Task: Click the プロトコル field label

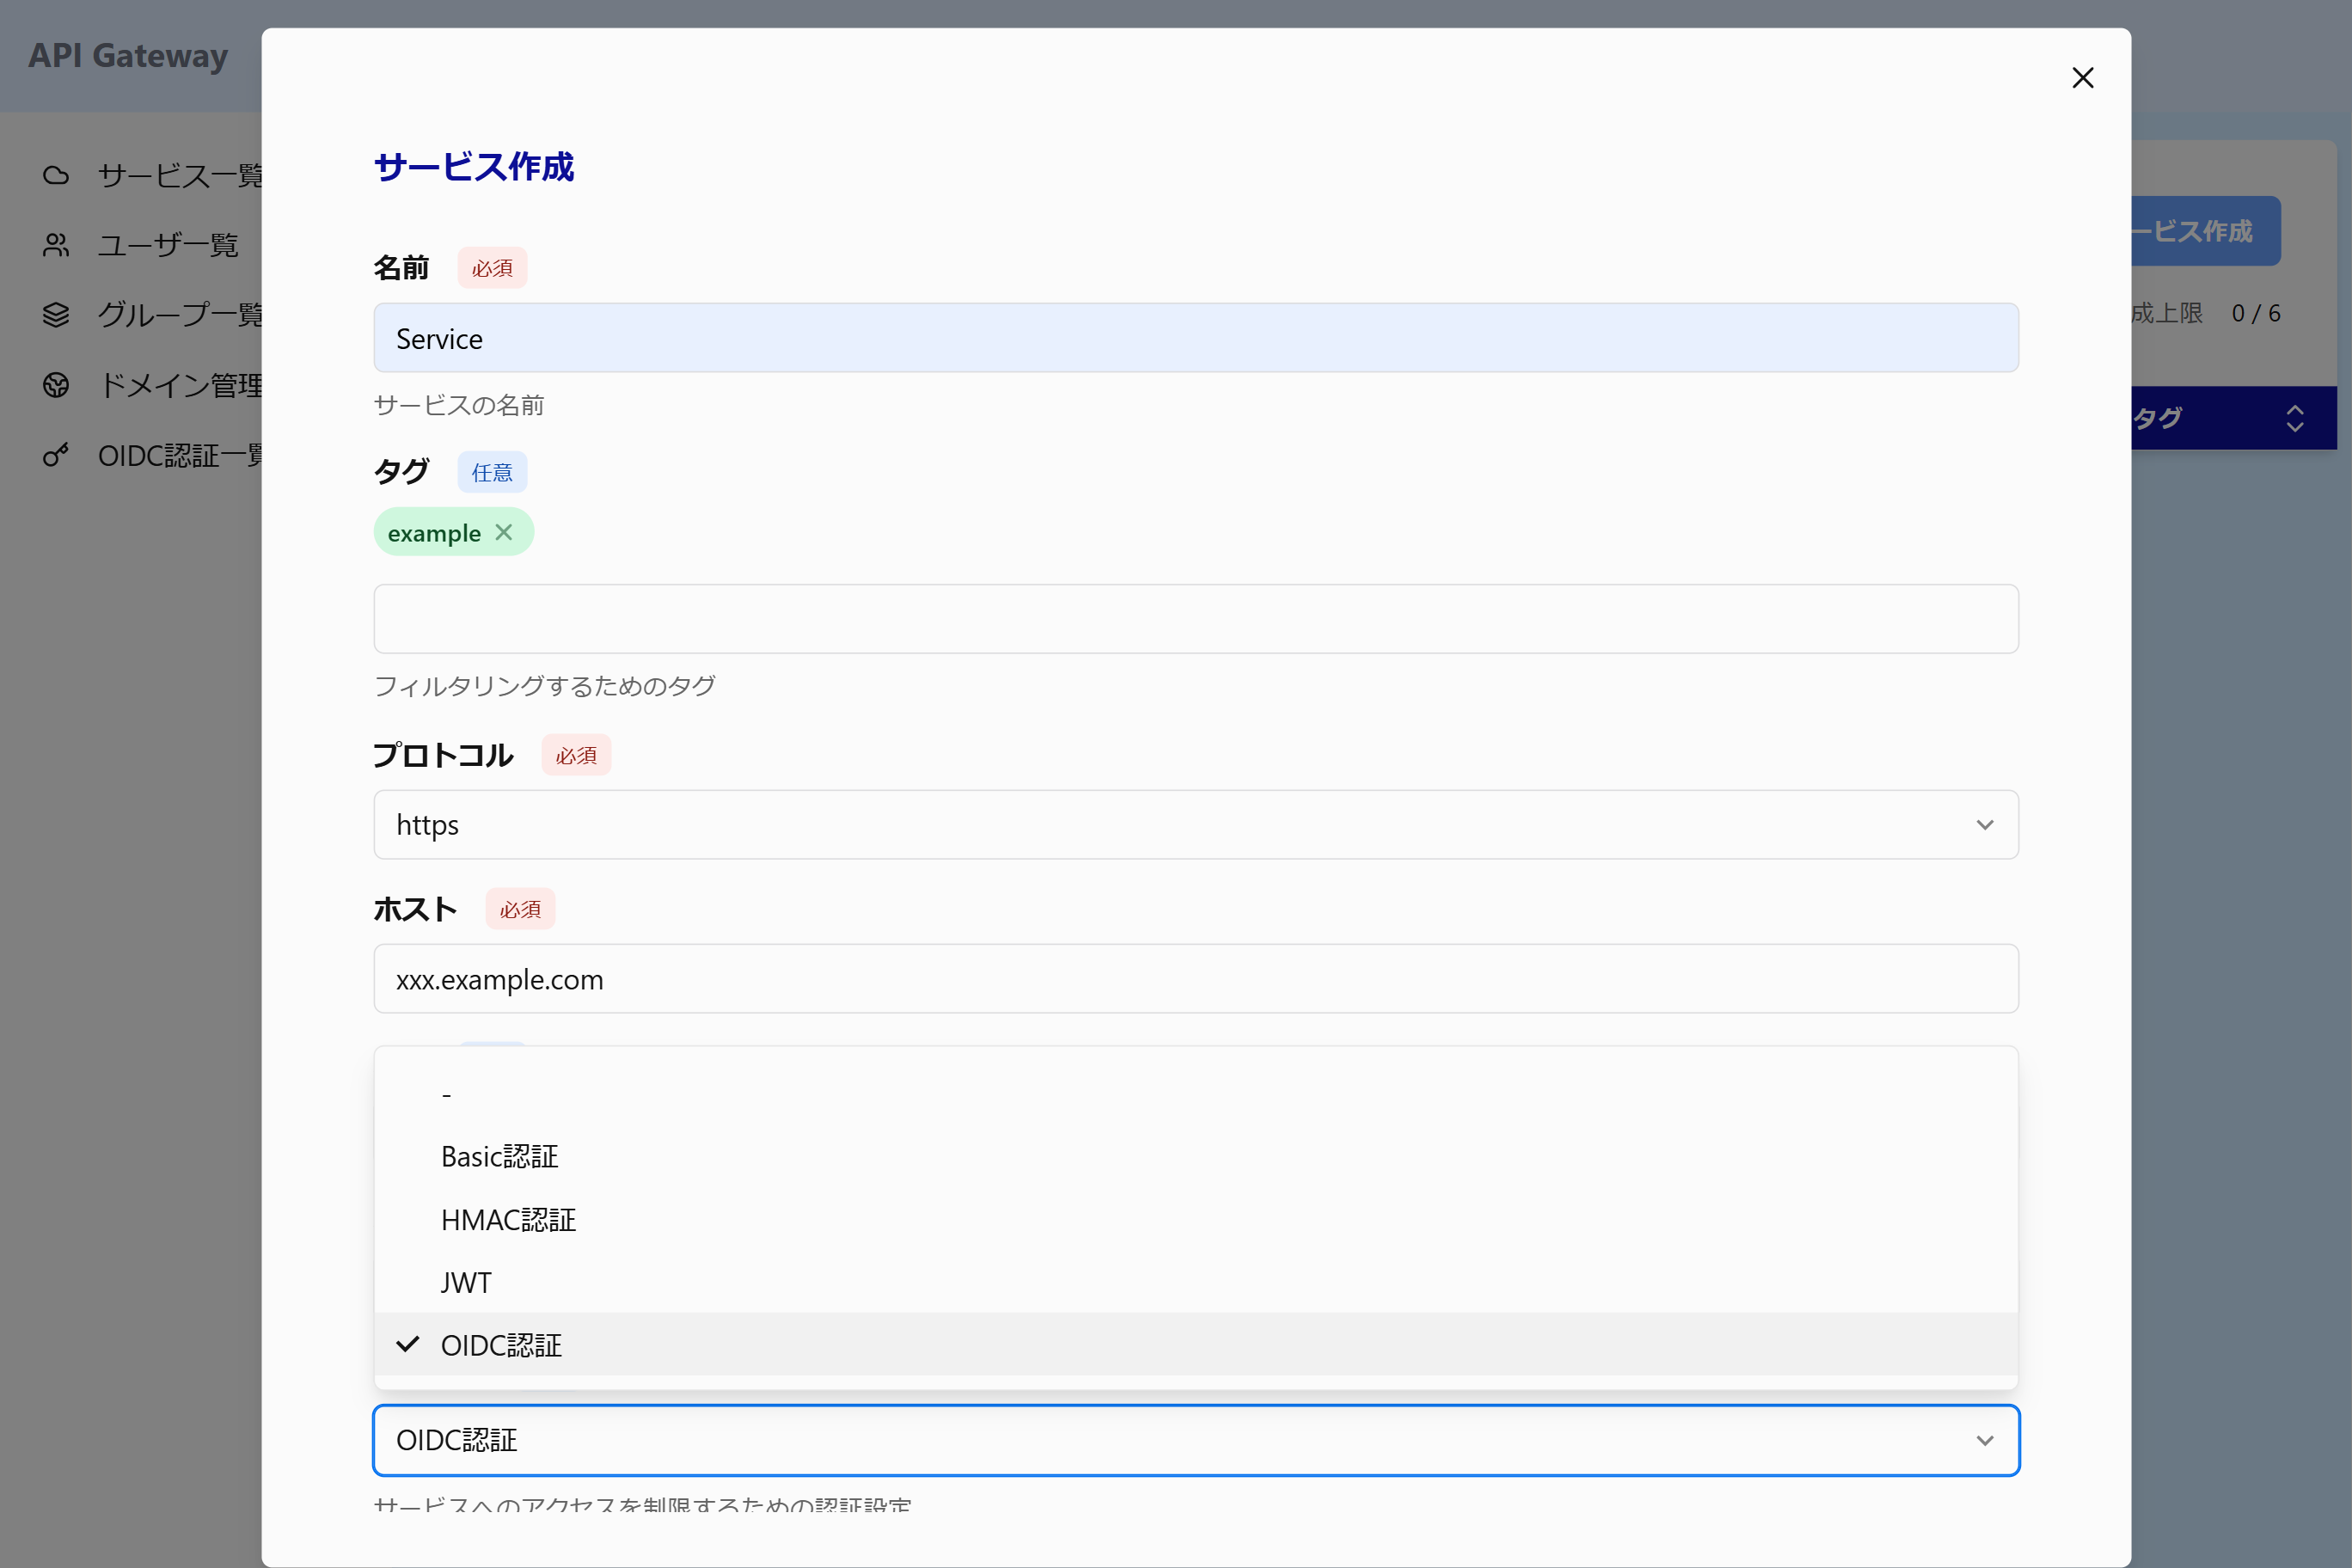Action: pyautogui.click(x=443, y=755)
